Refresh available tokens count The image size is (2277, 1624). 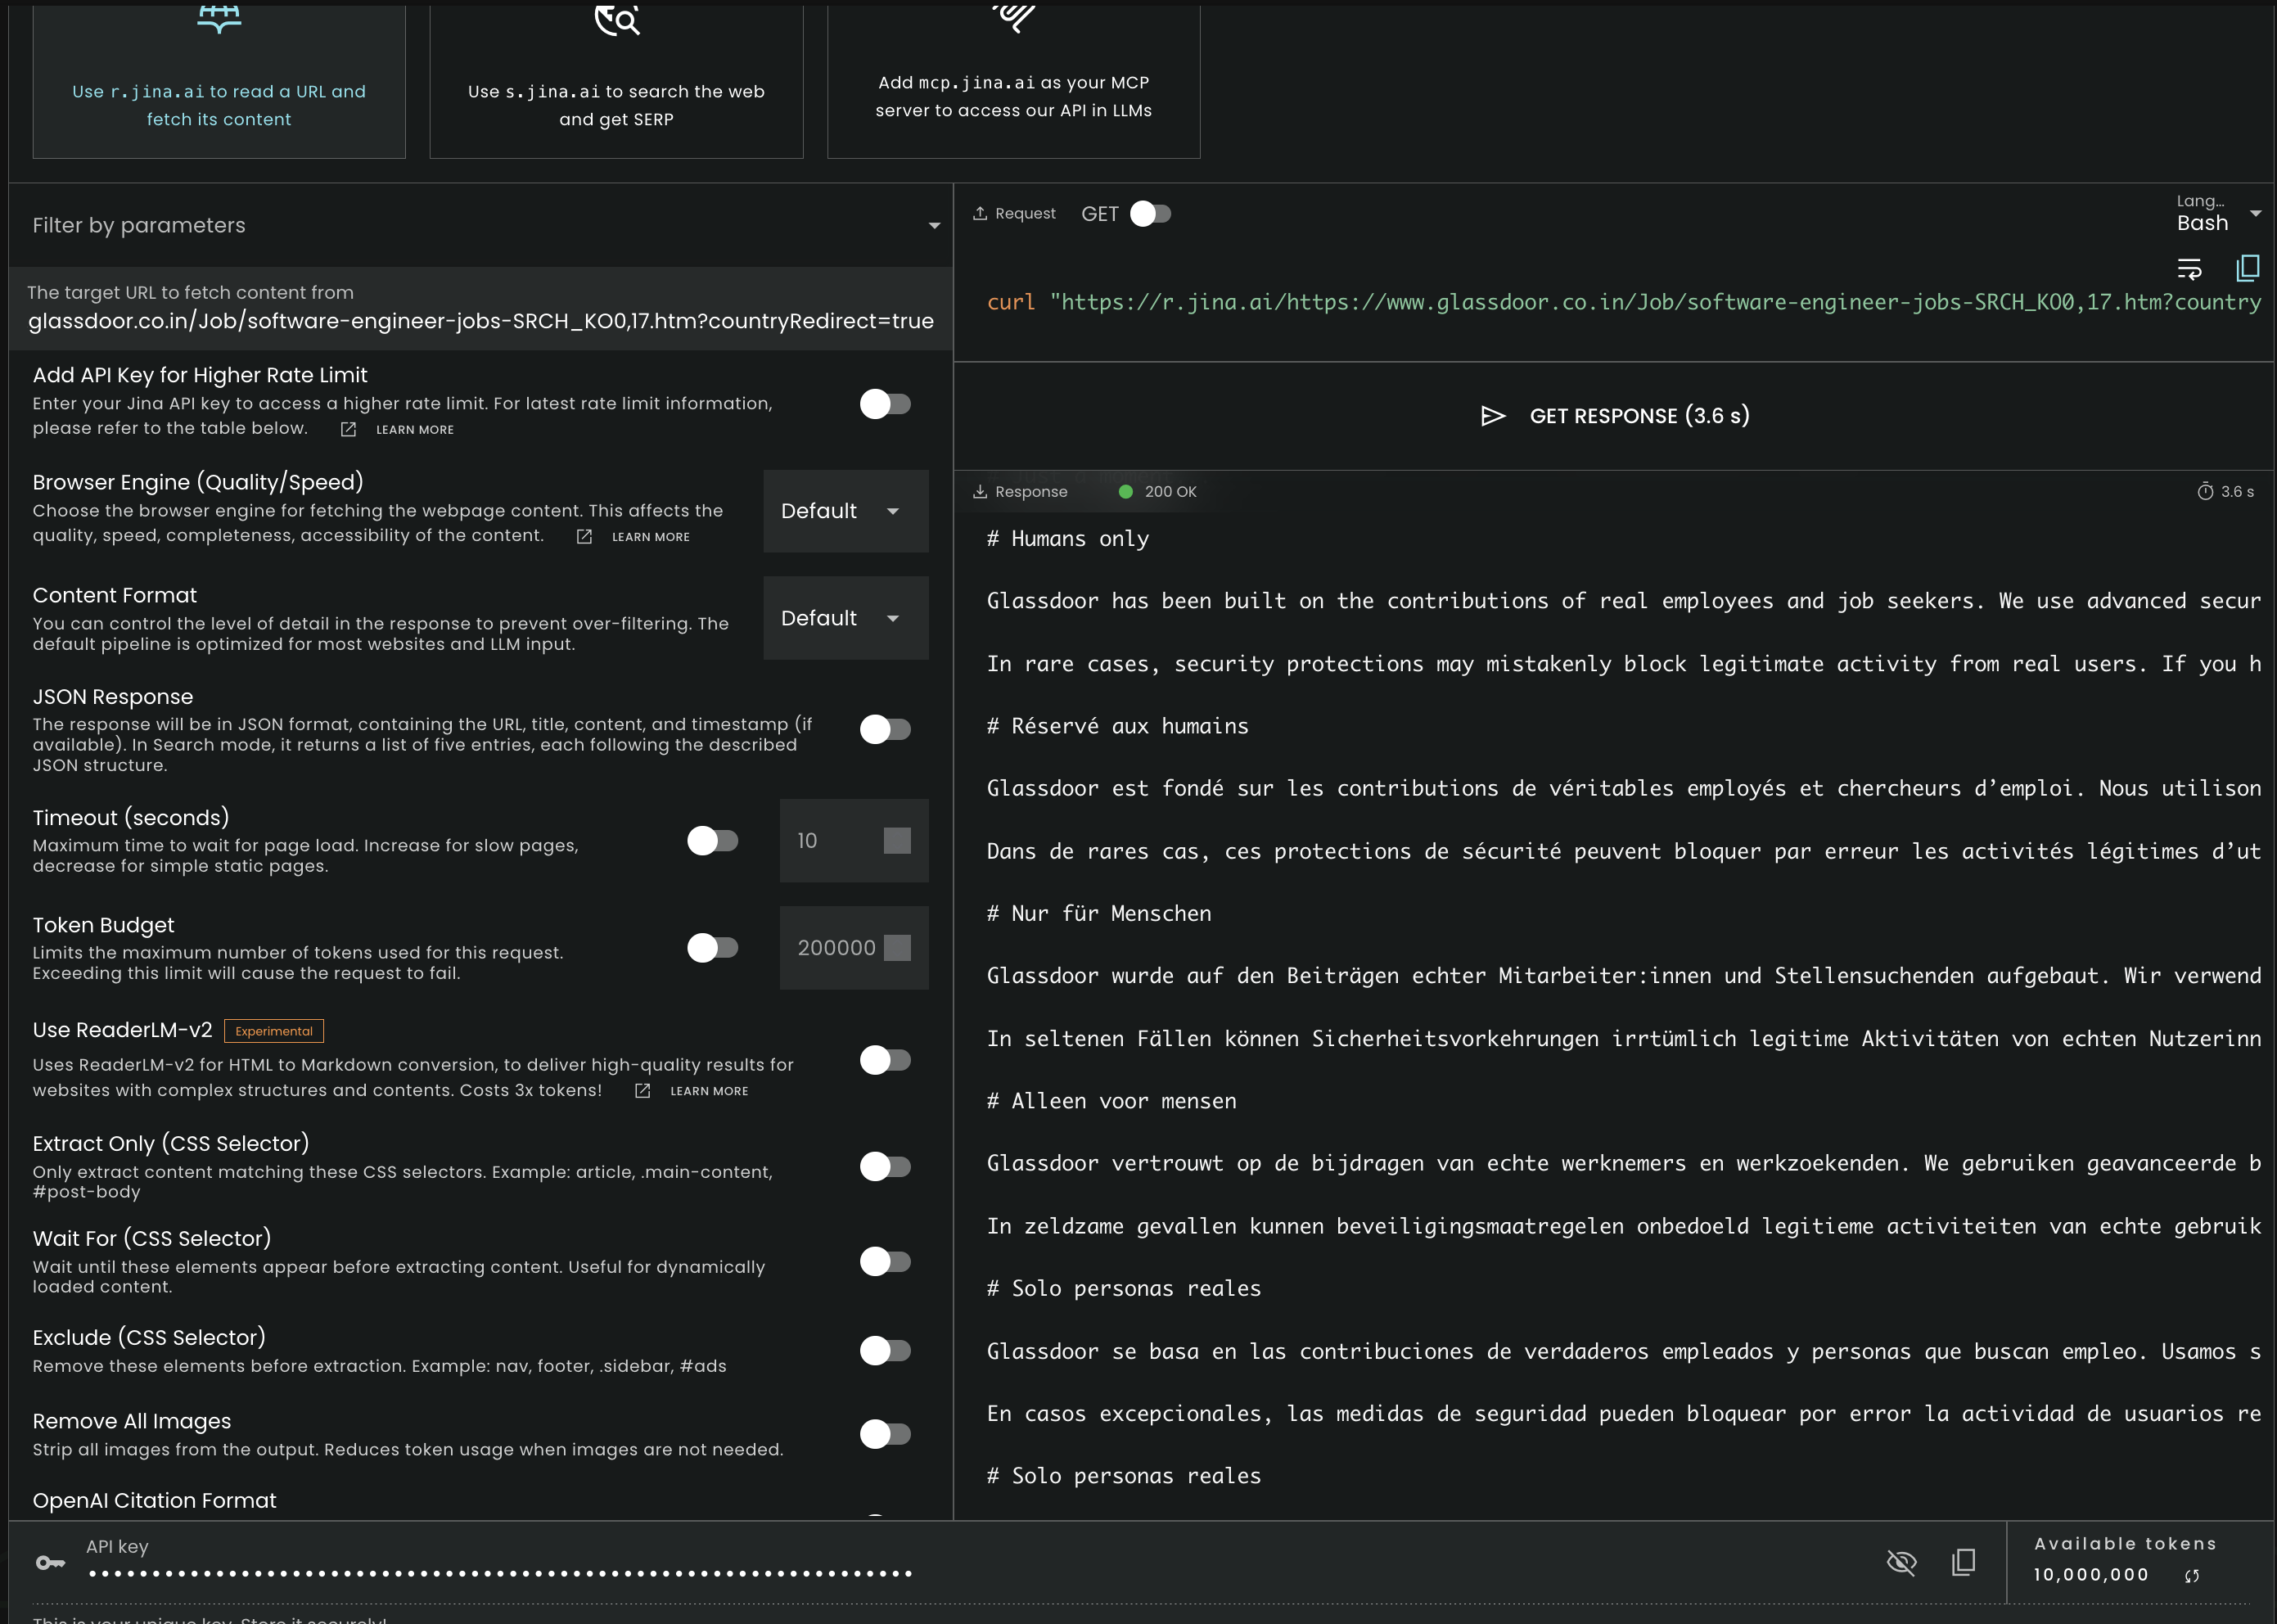(2191, 1576)
